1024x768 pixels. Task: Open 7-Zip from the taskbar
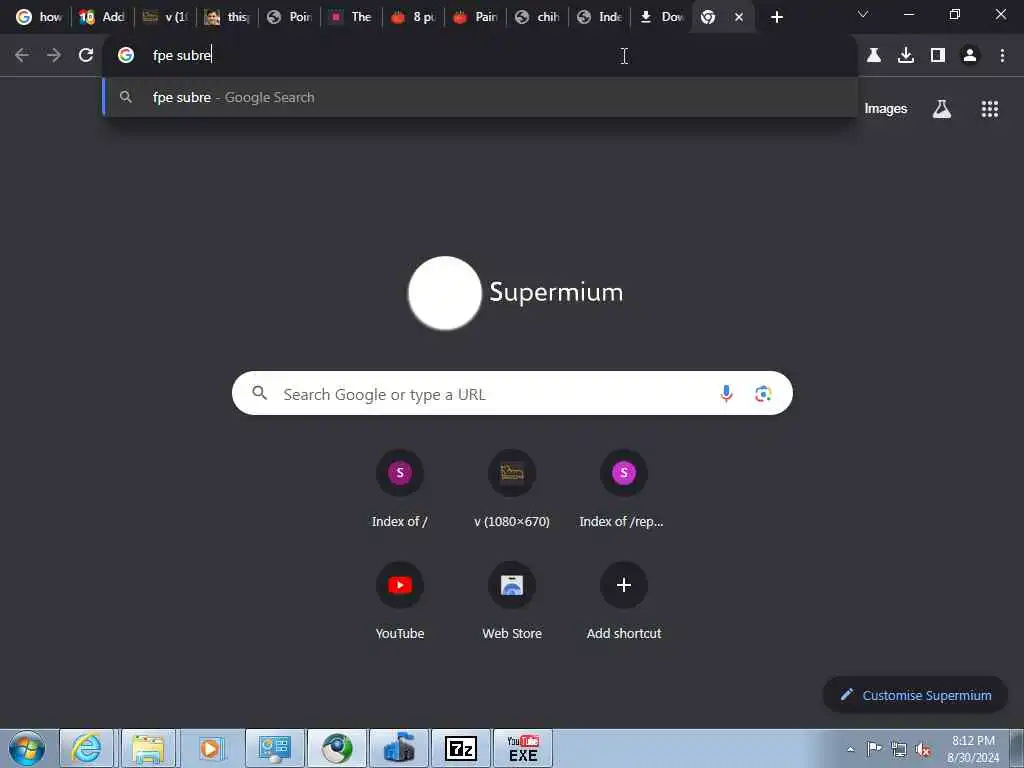[x=460, y=748]
